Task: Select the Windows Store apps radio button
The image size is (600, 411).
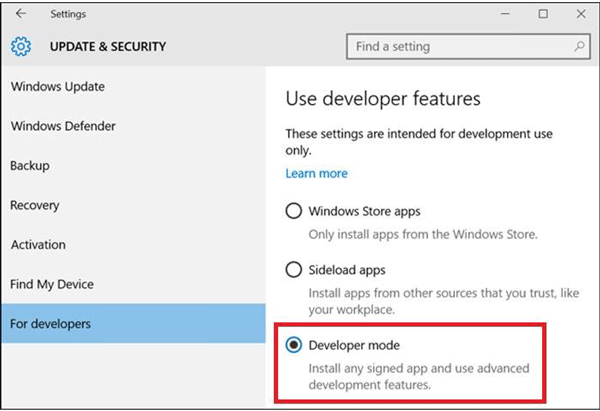Action: click(293, 211)
